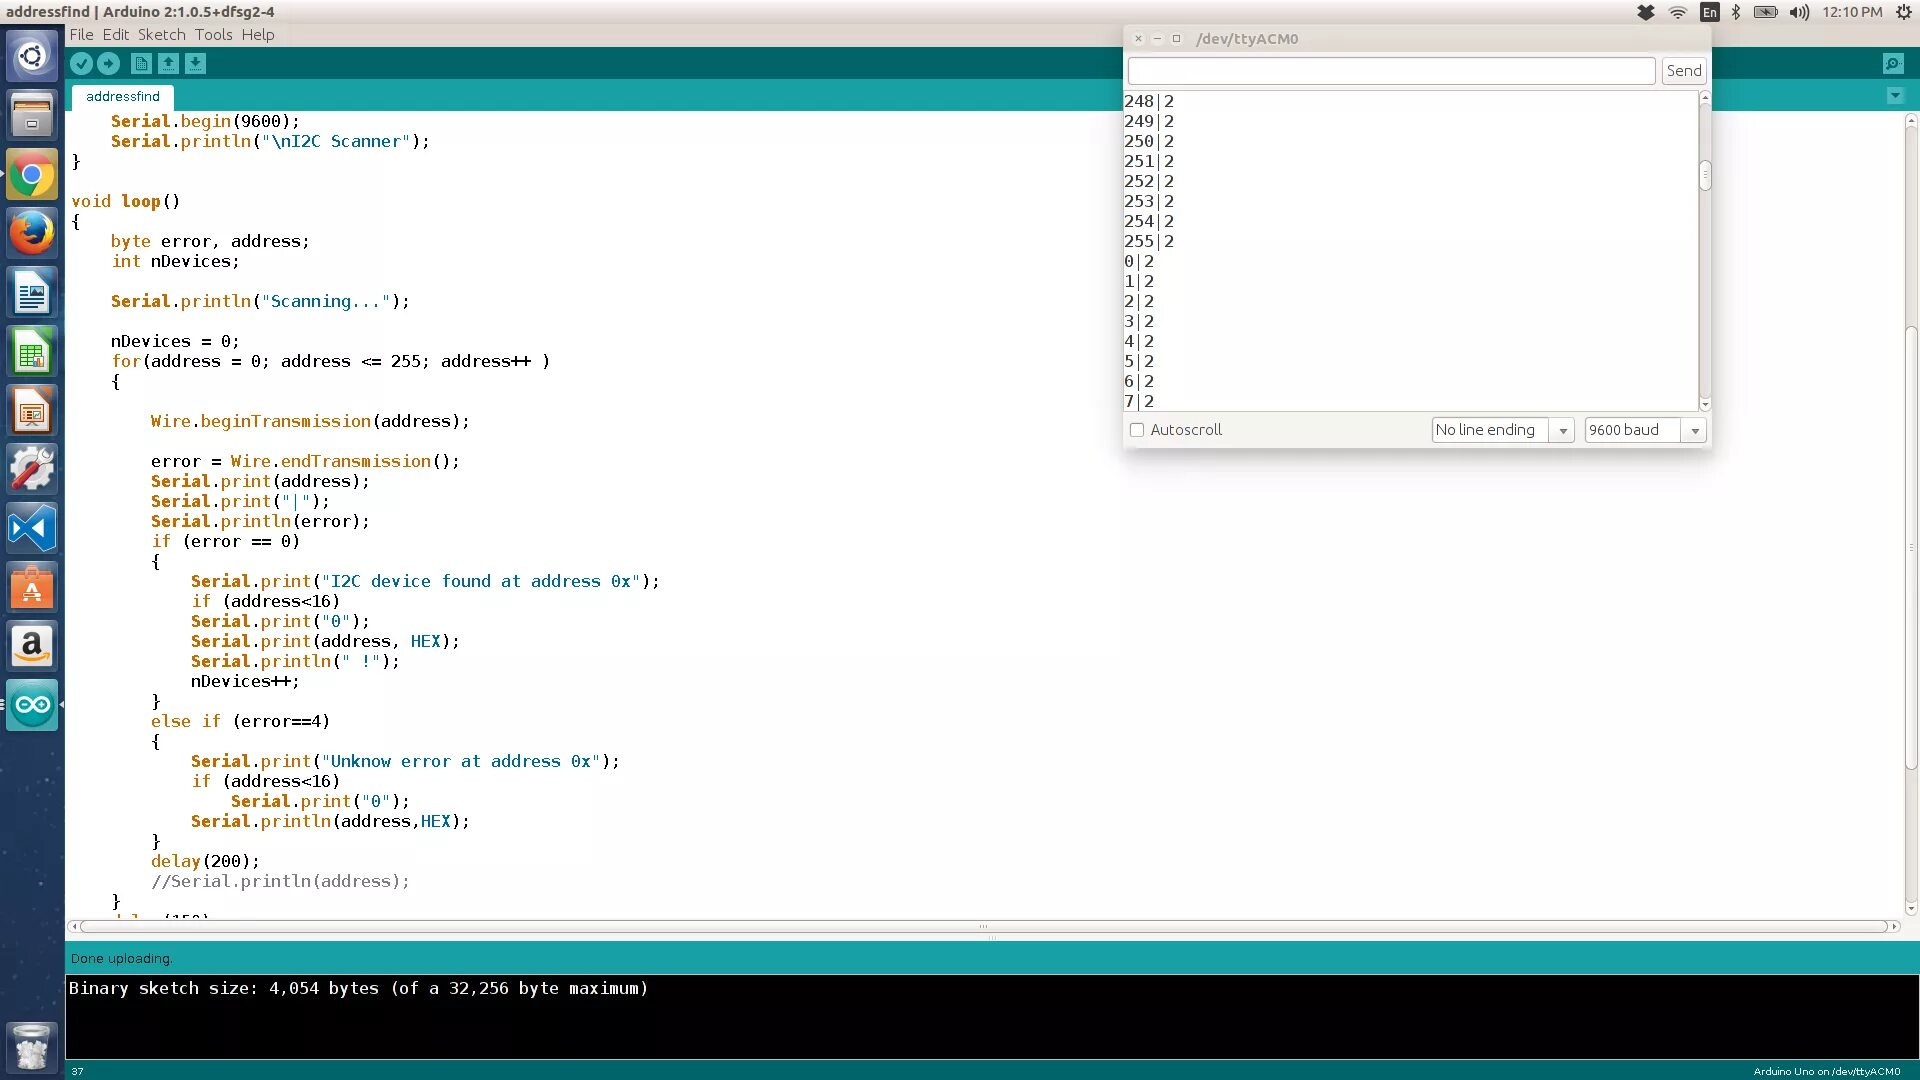Enable the Autoscroll checkbox
Screen dimensions: 1920x1080
click(x=1137, y=430)
